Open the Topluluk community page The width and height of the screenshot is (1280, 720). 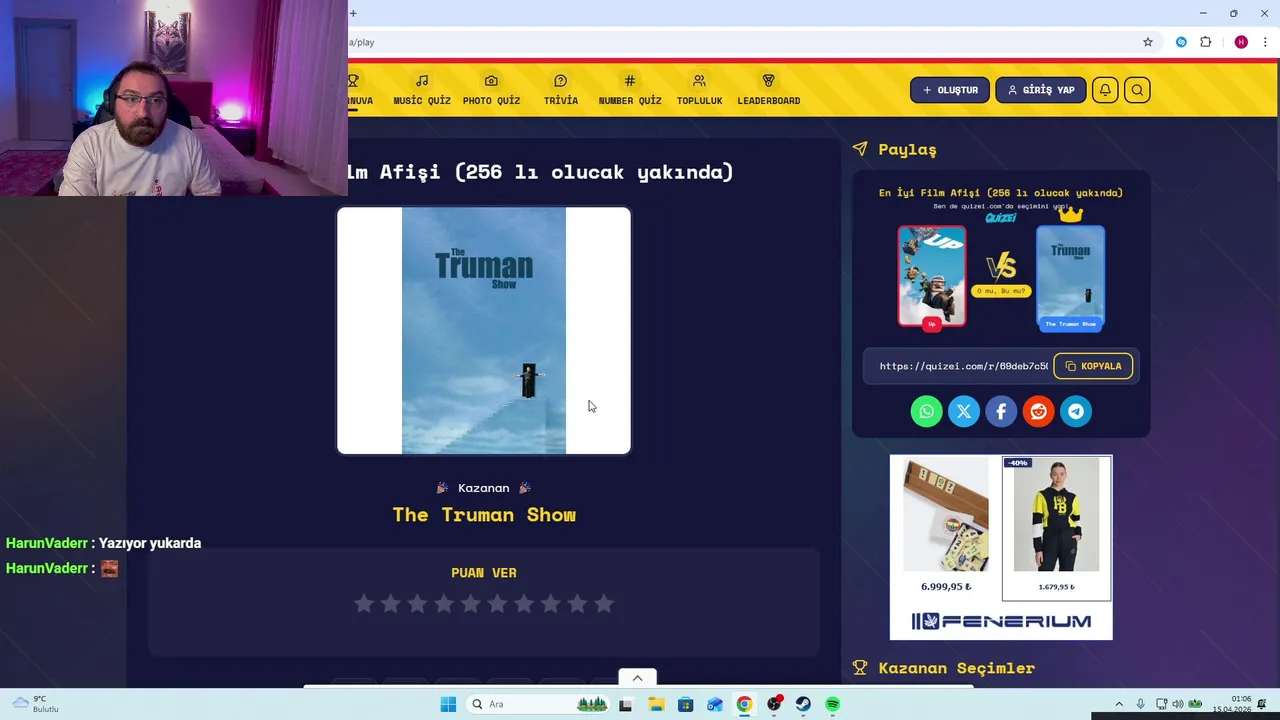[x=699, y=90]
